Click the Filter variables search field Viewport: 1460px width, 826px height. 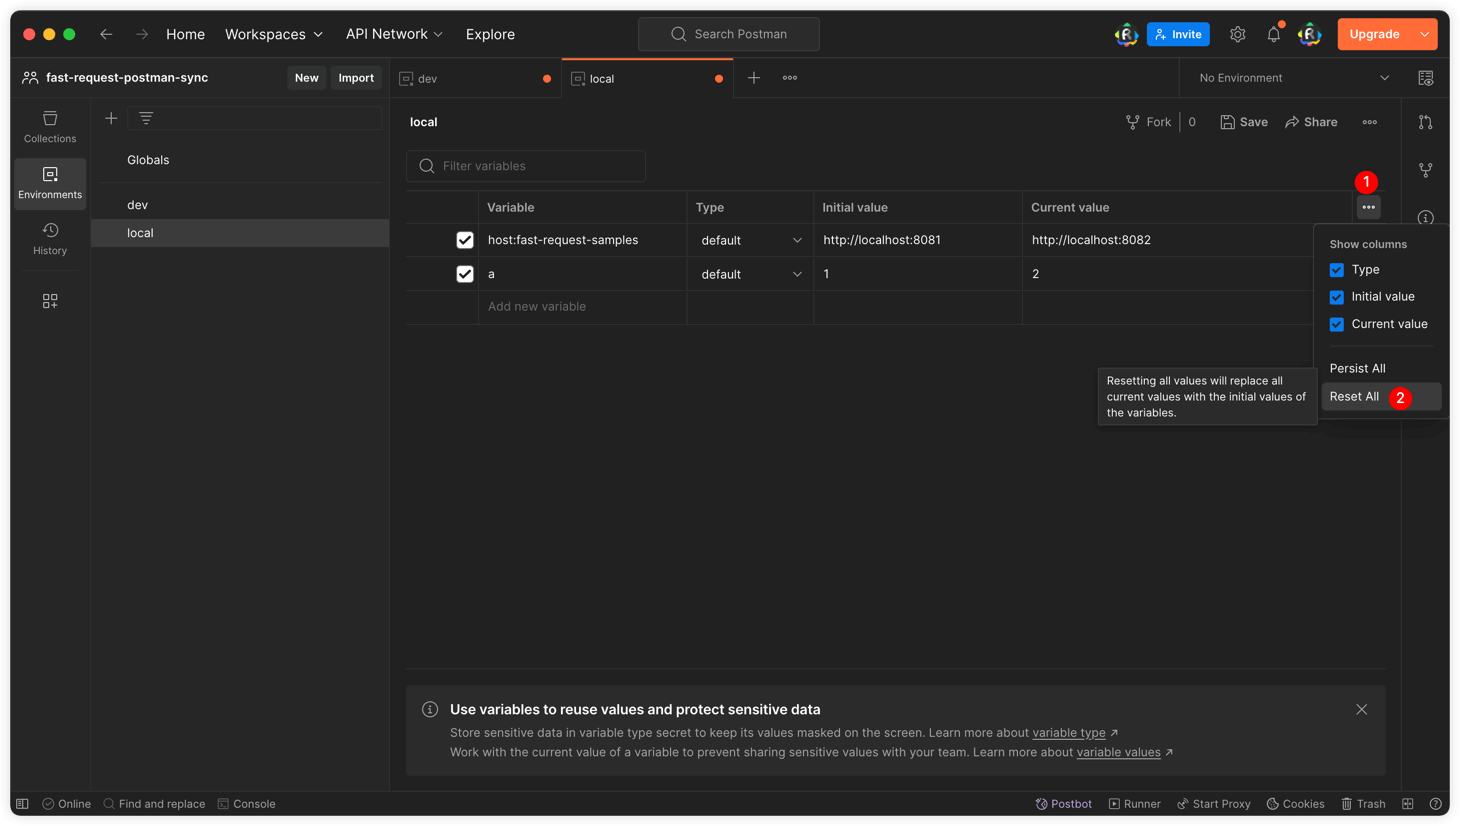[x=526, y=166]
